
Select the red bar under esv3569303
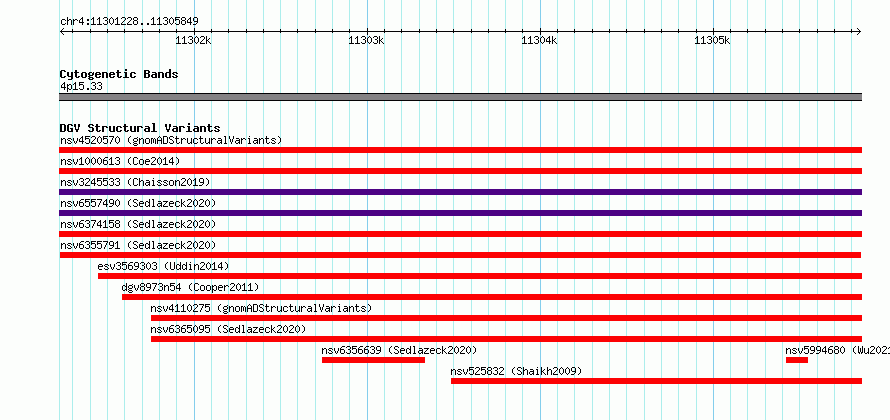pos(480,276)
